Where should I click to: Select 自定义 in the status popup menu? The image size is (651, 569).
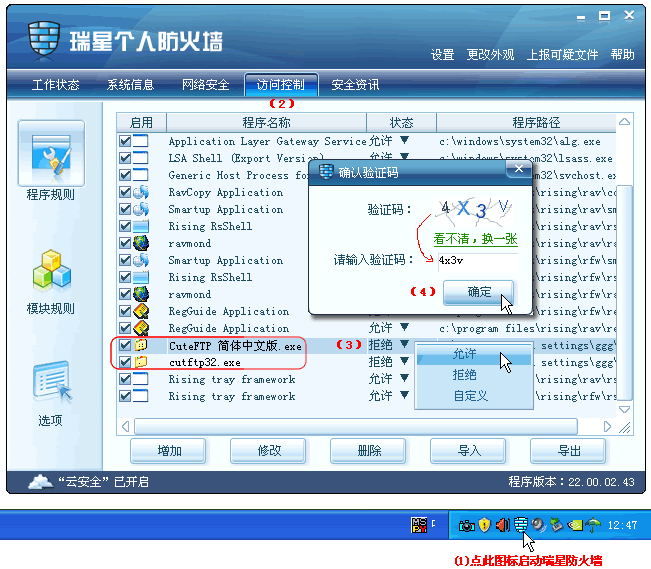(x=474, y=395)
